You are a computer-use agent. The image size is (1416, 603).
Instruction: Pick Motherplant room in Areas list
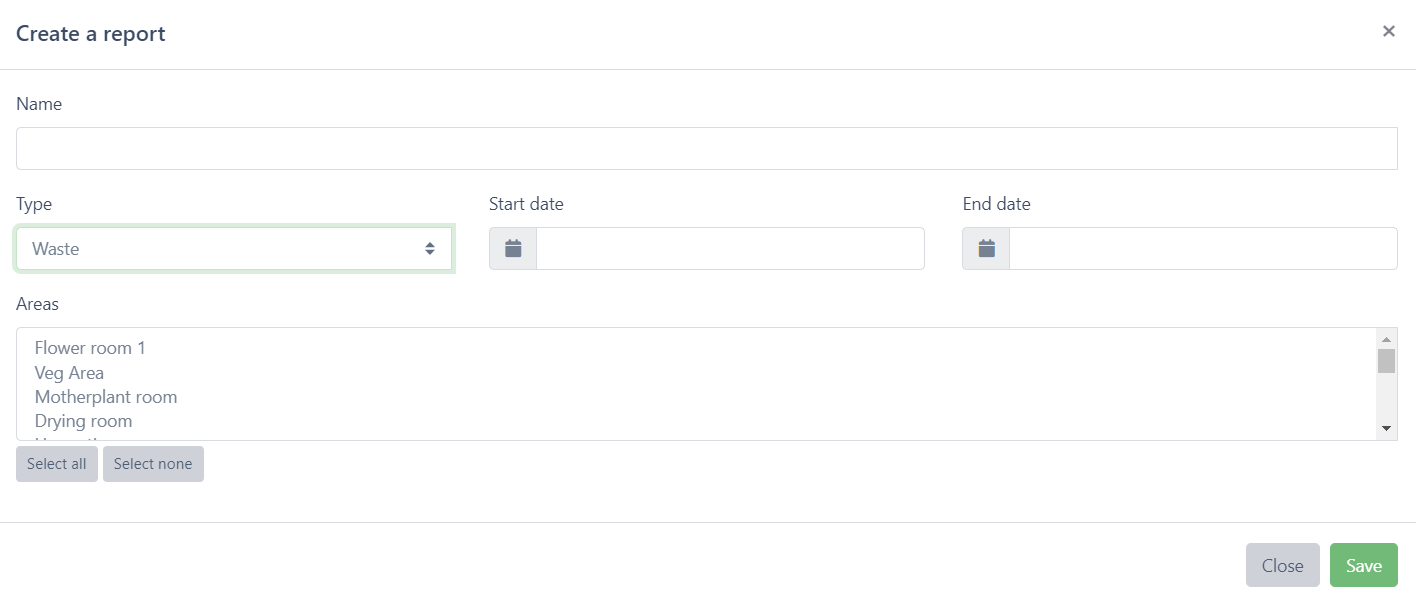(105, 397)
